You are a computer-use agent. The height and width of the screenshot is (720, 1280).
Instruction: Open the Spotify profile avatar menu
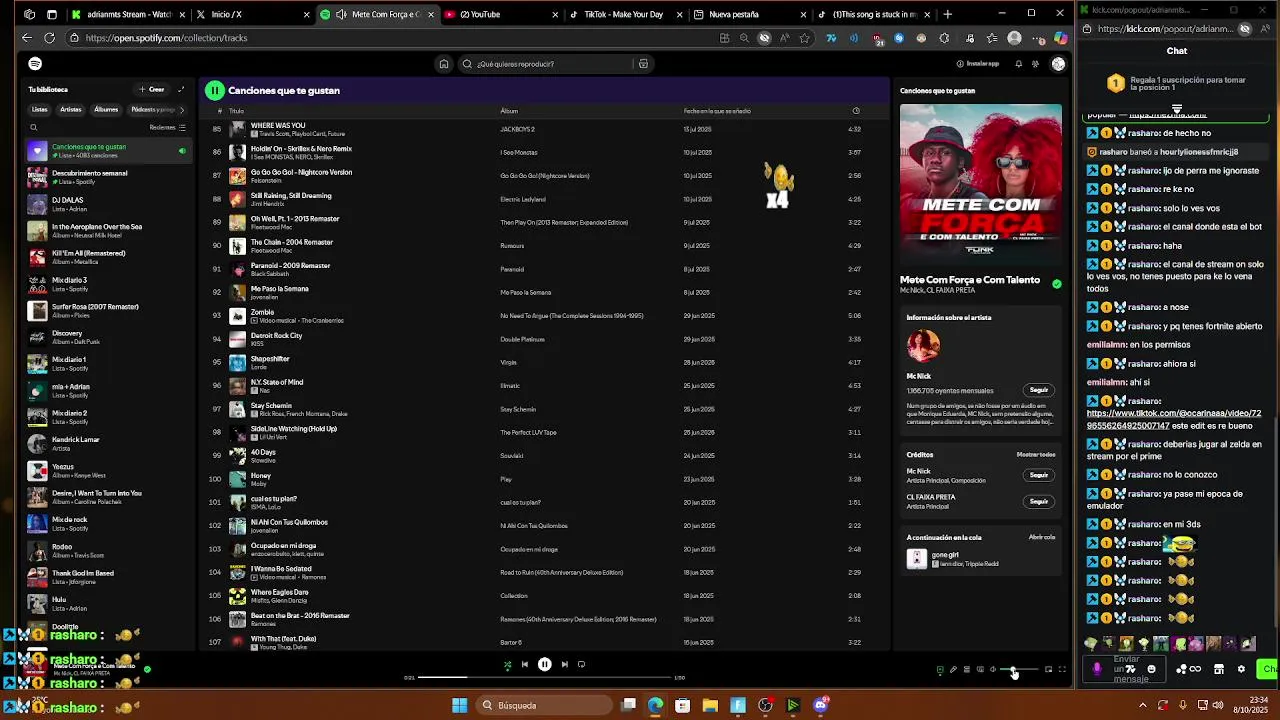pos(1057,63)
